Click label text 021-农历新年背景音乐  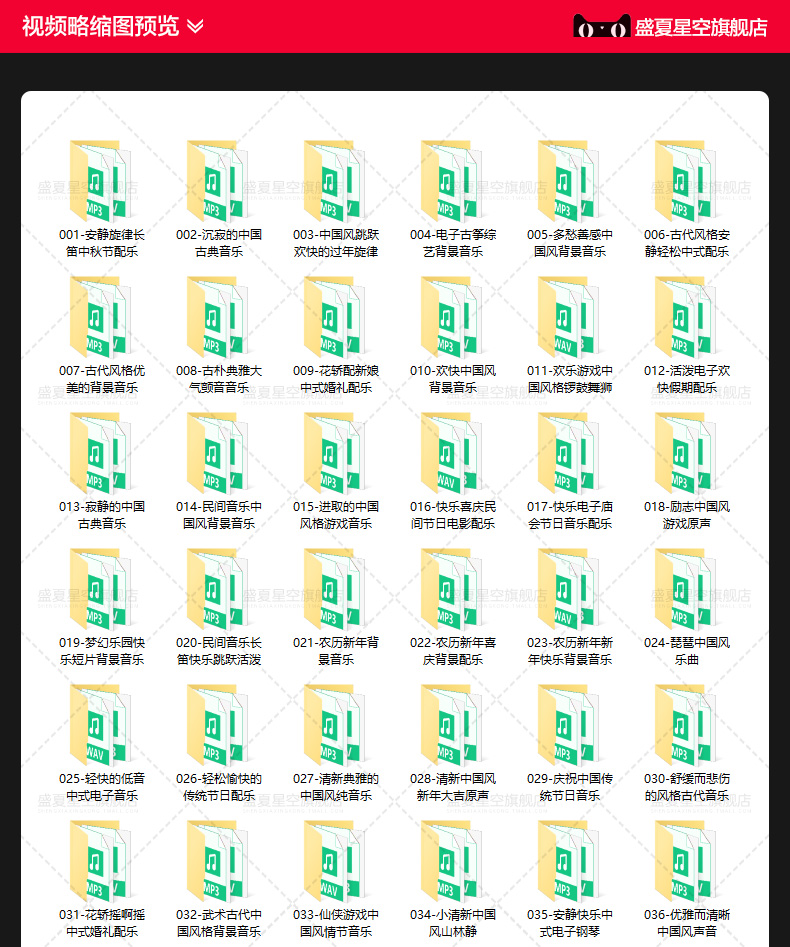[336, 650]
